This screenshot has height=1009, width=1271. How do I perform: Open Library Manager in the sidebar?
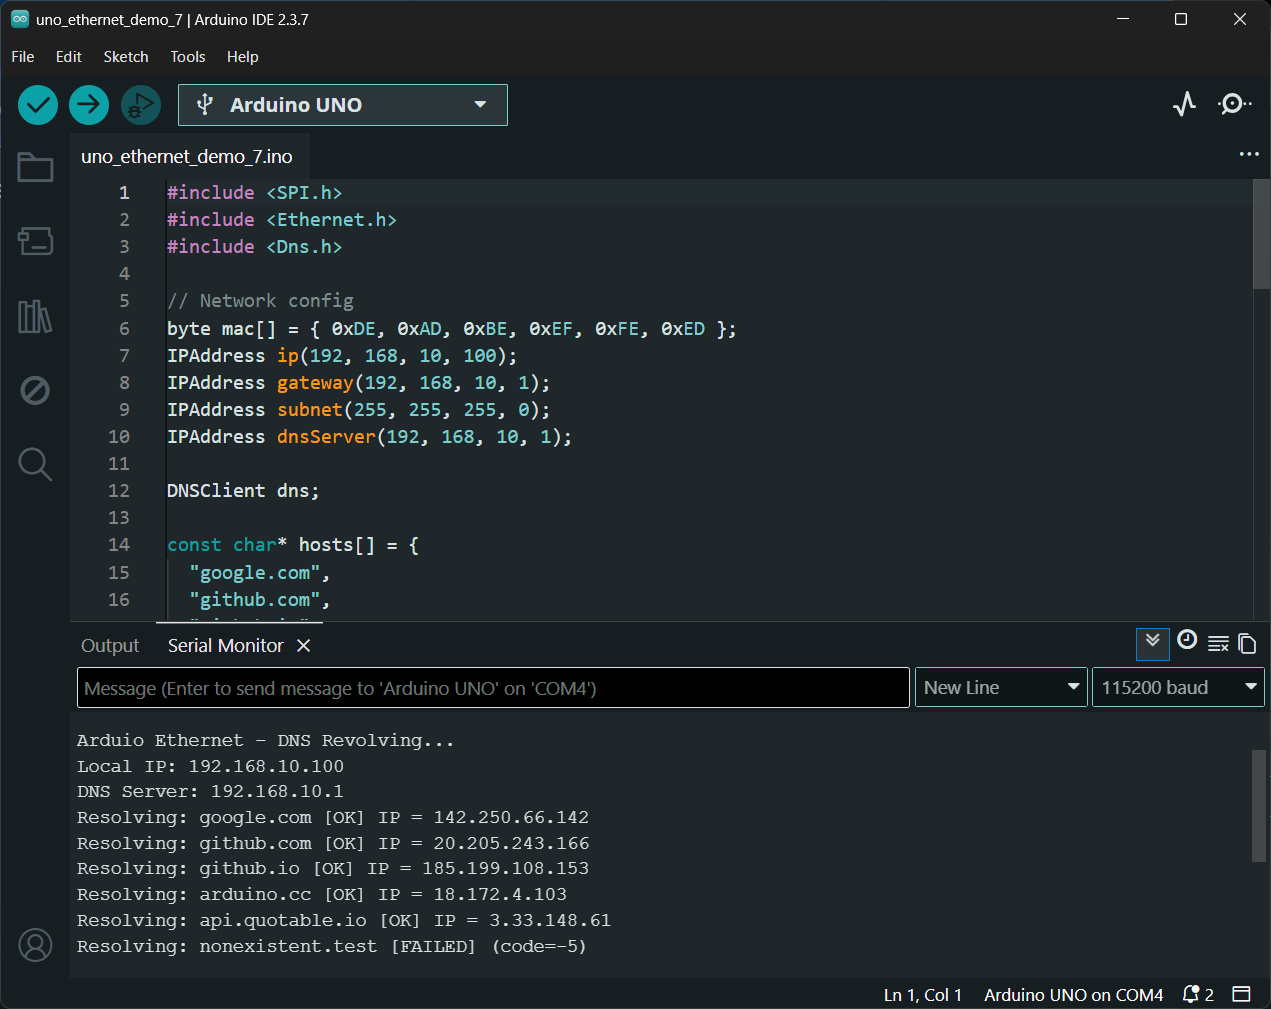click(x=35, y=316)
